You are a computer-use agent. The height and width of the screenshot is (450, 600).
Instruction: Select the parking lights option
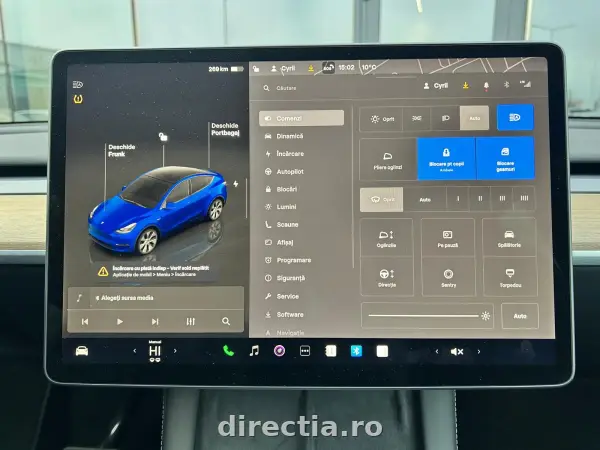tap(417, 119)
